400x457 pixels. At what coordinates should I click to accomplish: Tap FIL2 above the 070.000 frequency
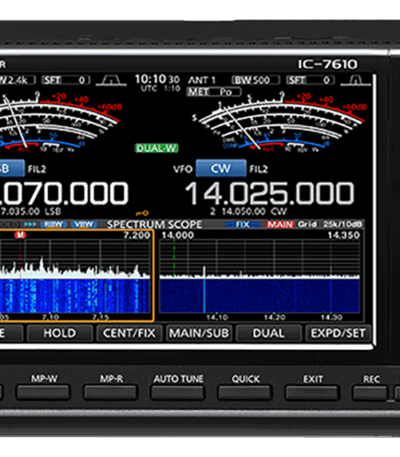click(x=37, y=169)
